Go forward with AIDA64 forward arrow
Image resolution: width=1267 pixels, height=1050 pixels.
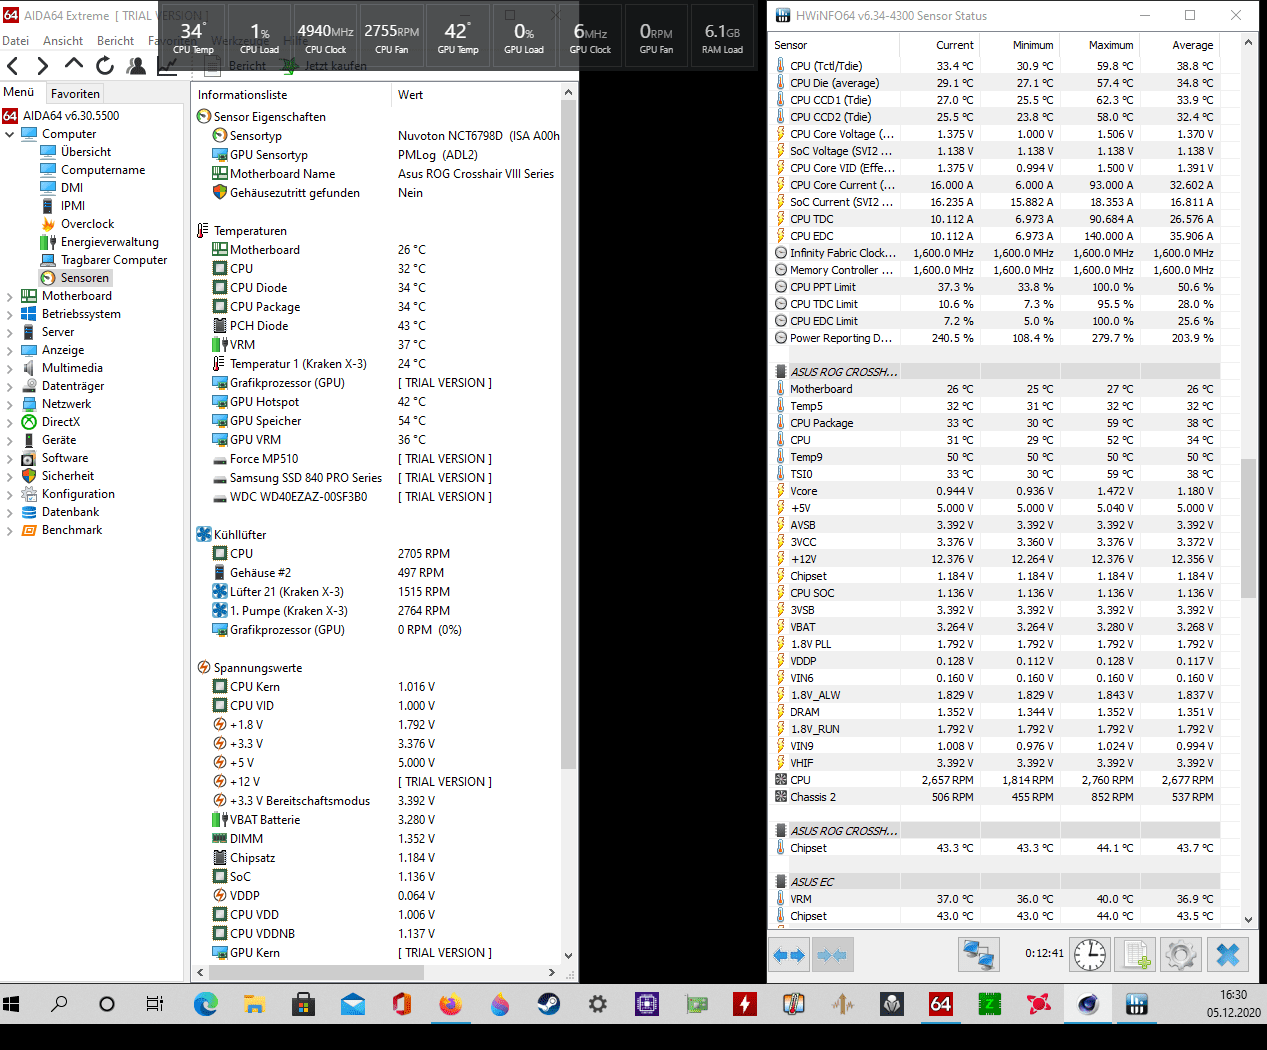[x=42, y=66]
